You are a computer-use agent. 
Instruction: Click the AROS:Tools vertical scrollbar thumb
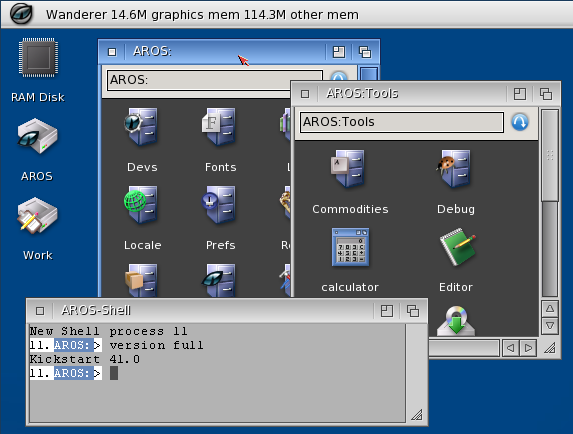[550, 155]
